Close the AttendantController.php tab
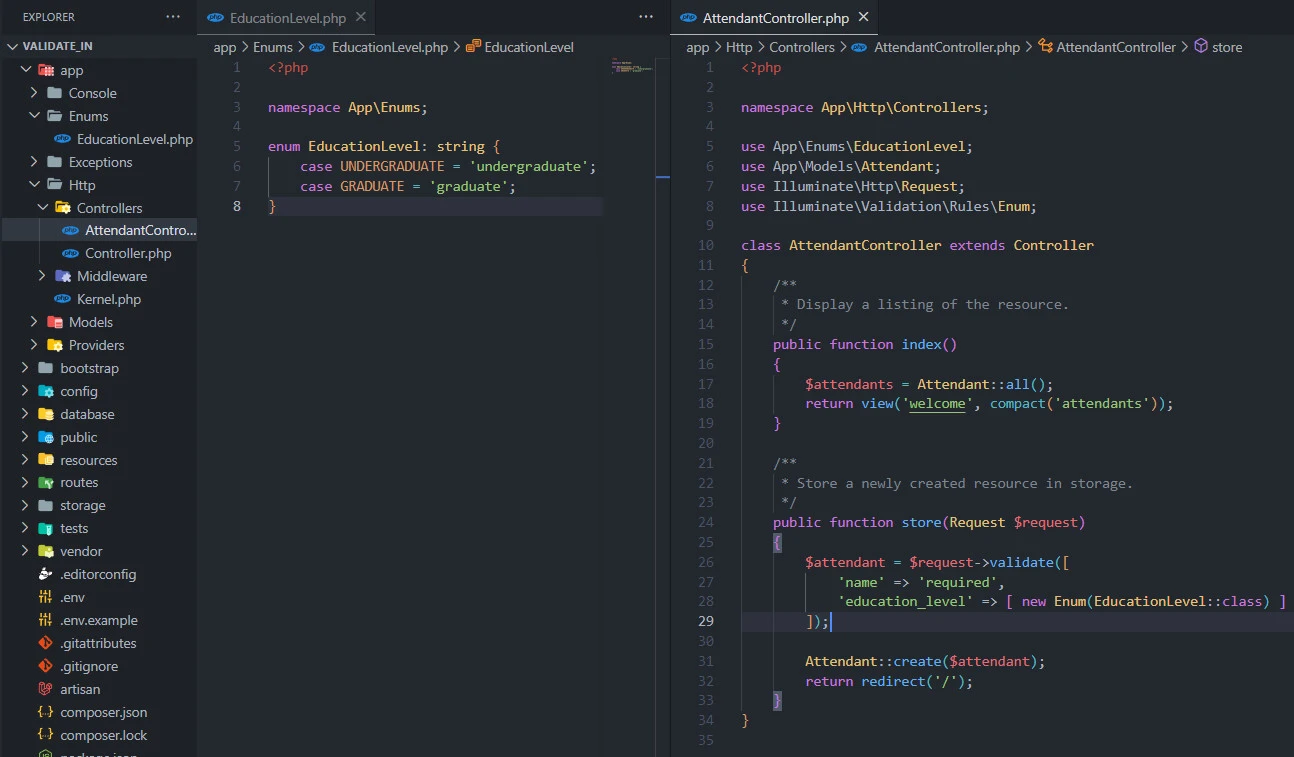This screenshot has width=1294, height=757. 864,17
